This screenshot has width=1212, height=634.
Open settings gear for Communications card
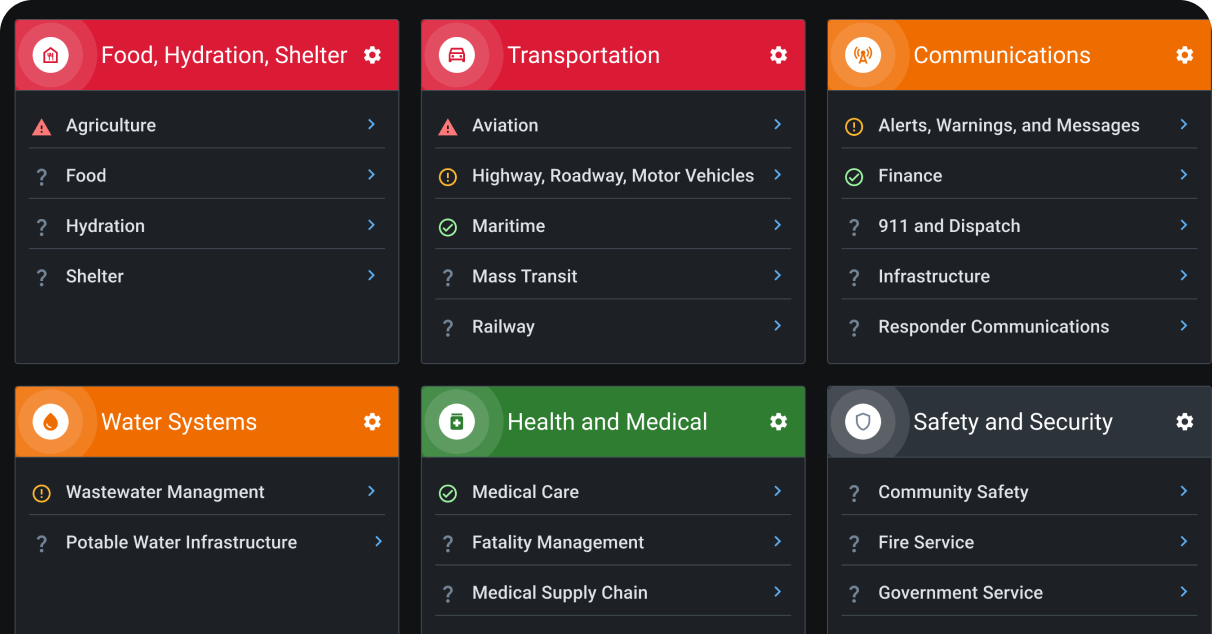point(1184,55)
